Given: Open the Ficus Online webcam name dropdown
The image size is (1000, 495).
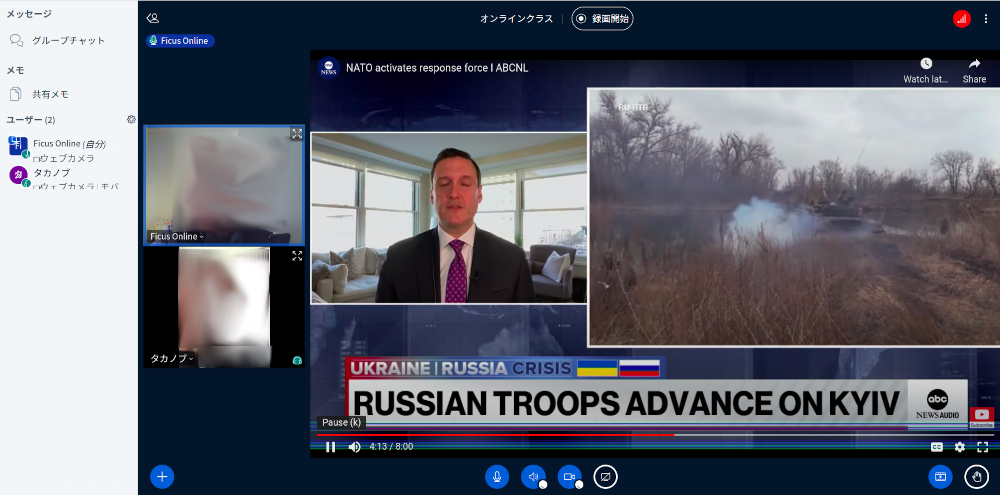Looking at the screenshot, I should pyautogui.click(x=177, y=237).
